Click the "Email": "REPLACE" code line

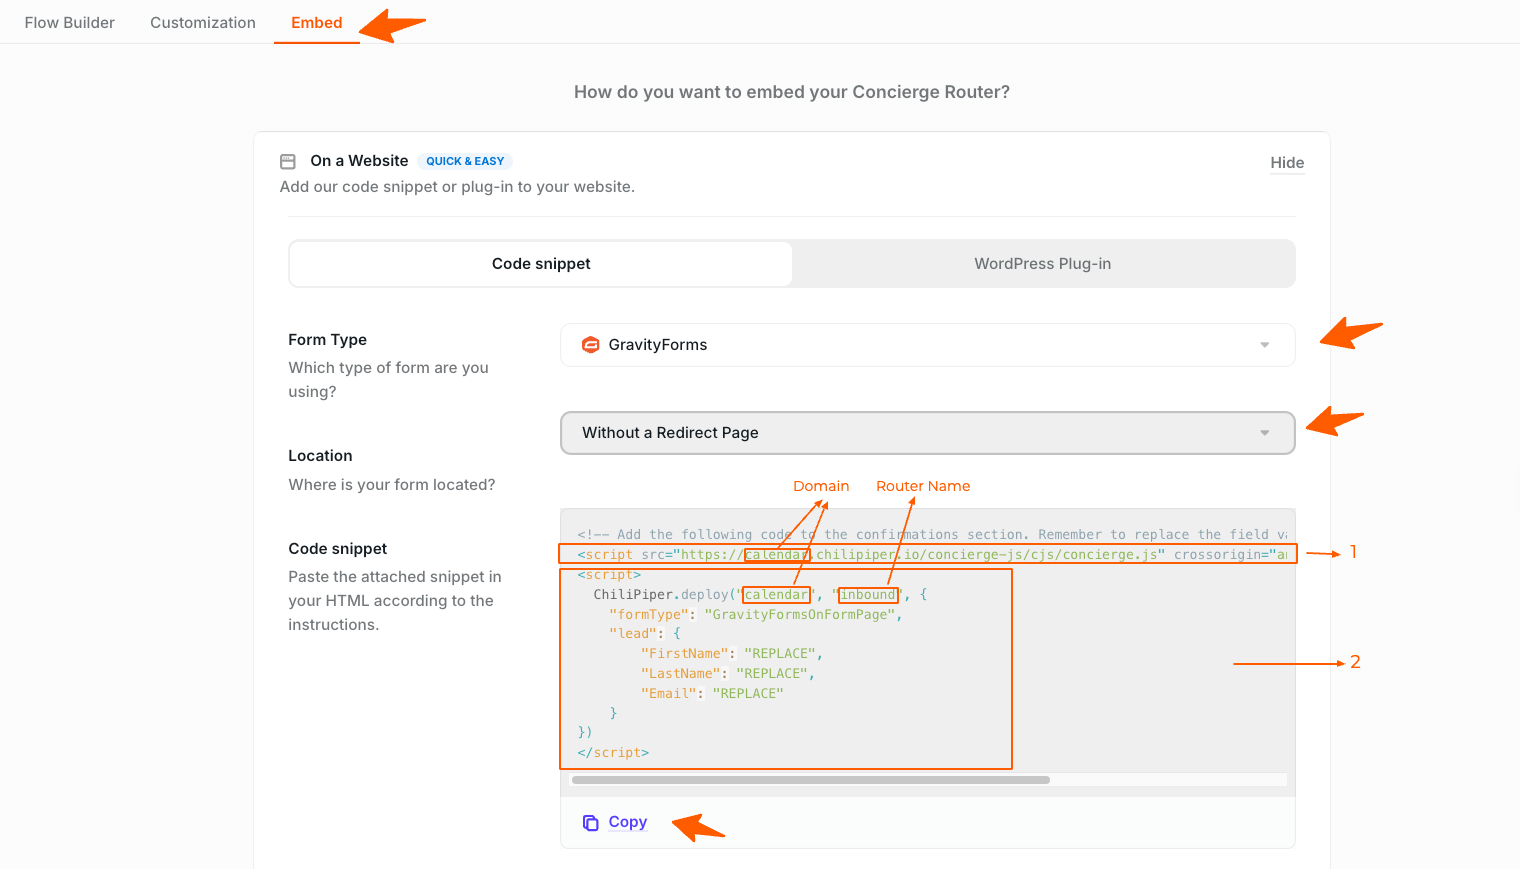pos(711,693)
